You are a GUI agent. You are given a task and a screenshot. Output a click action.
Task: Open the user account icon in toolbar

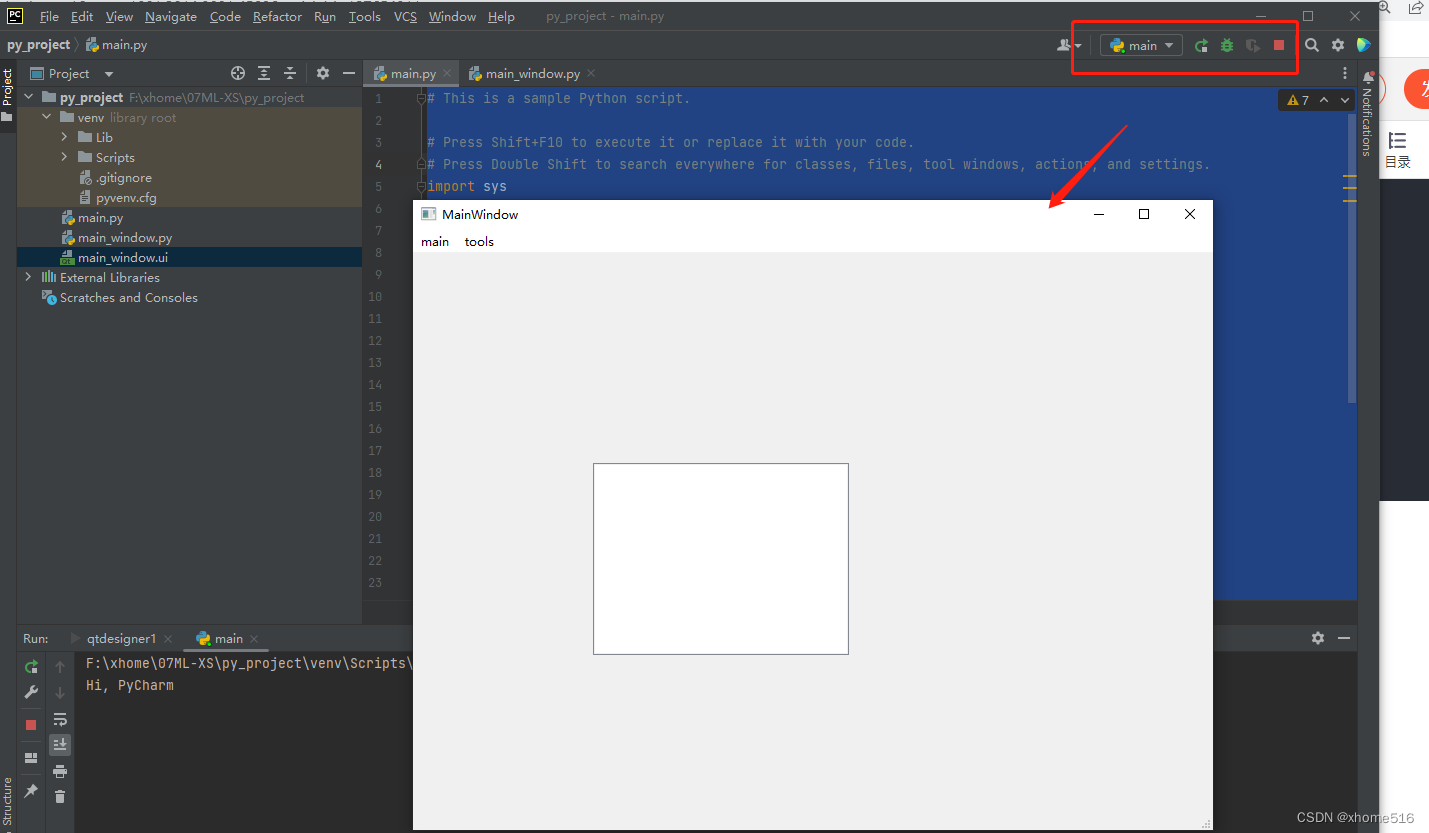[1069, 45]
